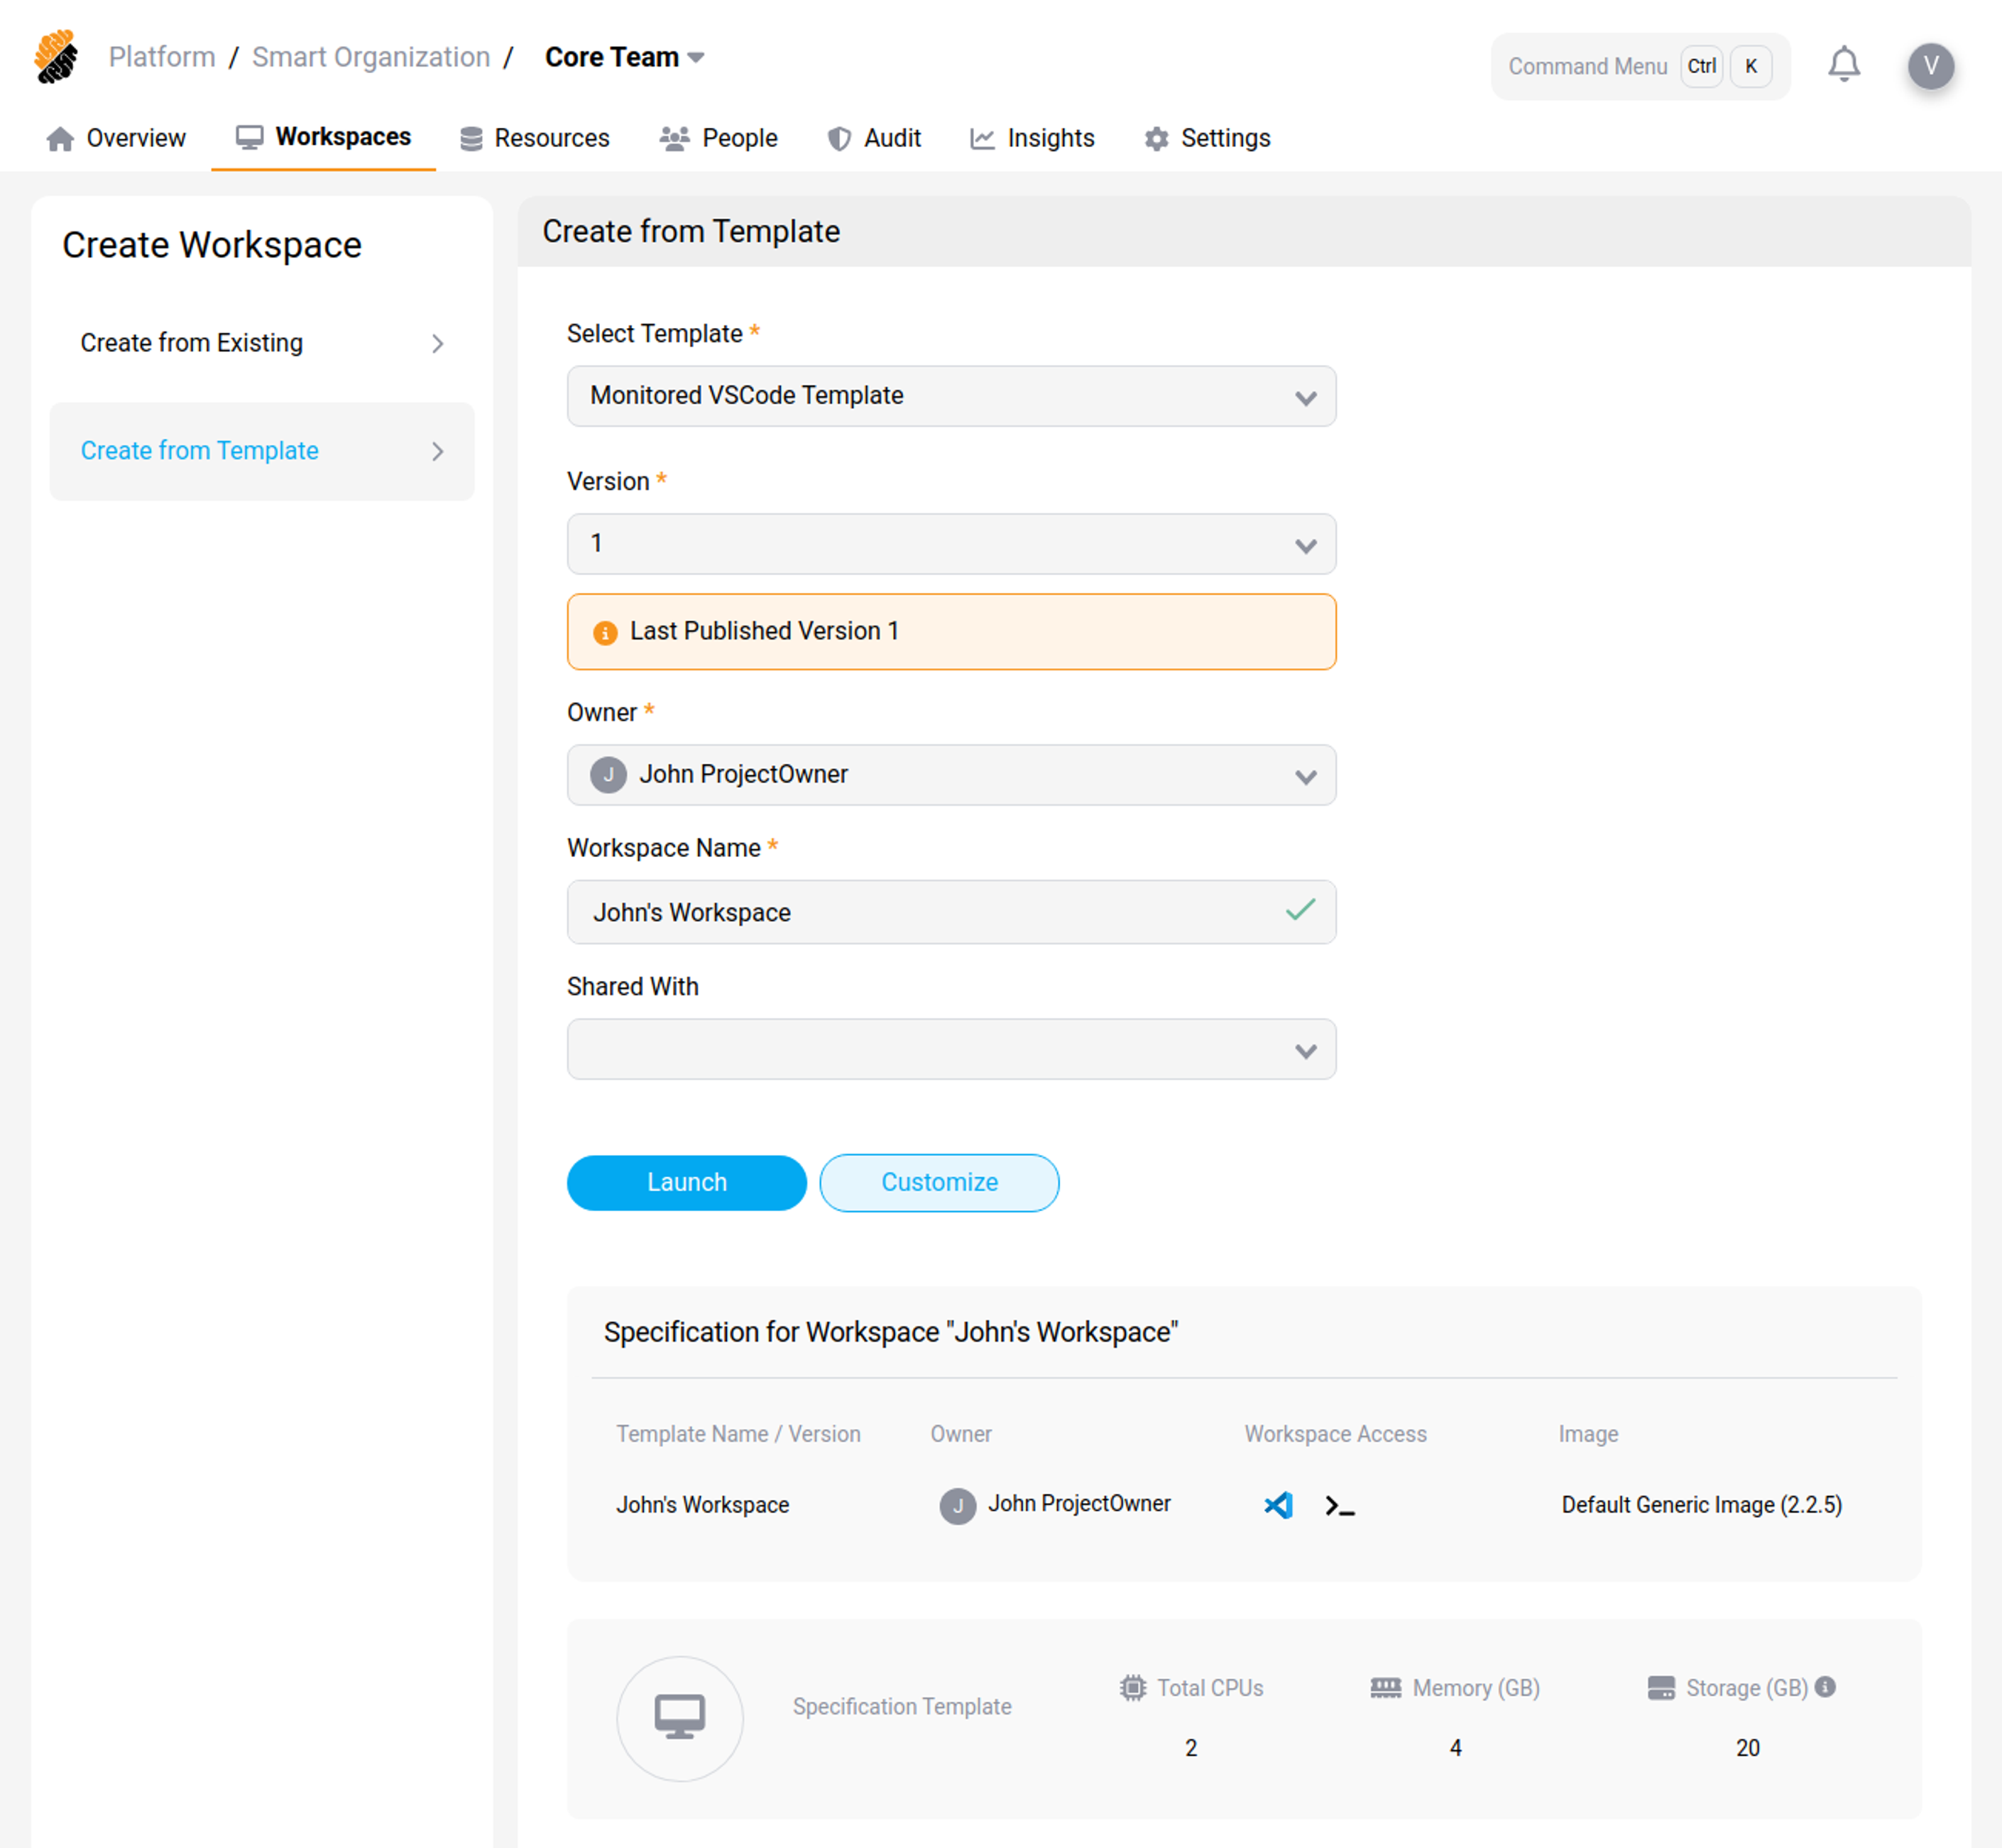Image resolution: width=2002 pixels, height=1848 pixels.
Task: Click the monitor icon in Specification Template
Action: (x=679, y=1717)
